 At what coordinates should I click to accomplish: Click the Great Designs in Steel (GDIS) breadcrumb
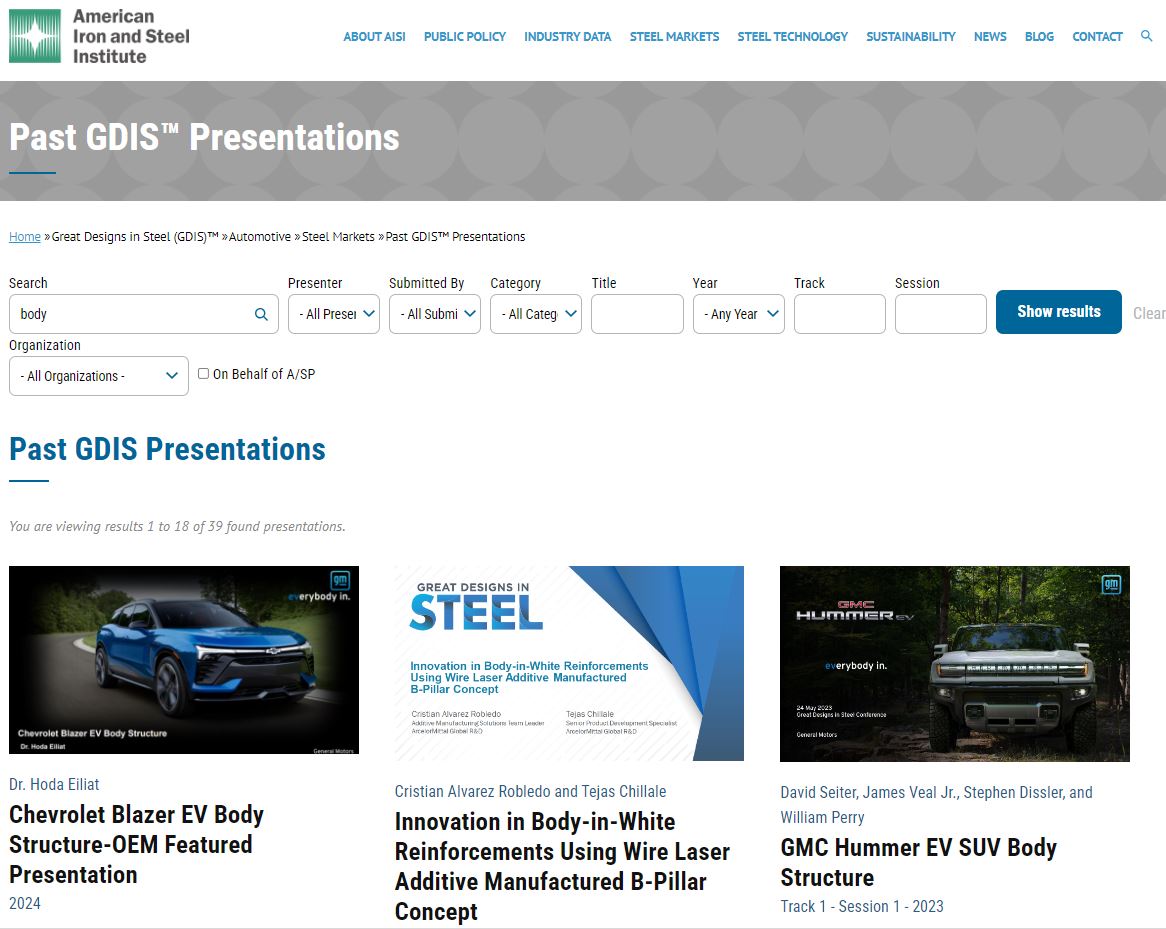135,237
